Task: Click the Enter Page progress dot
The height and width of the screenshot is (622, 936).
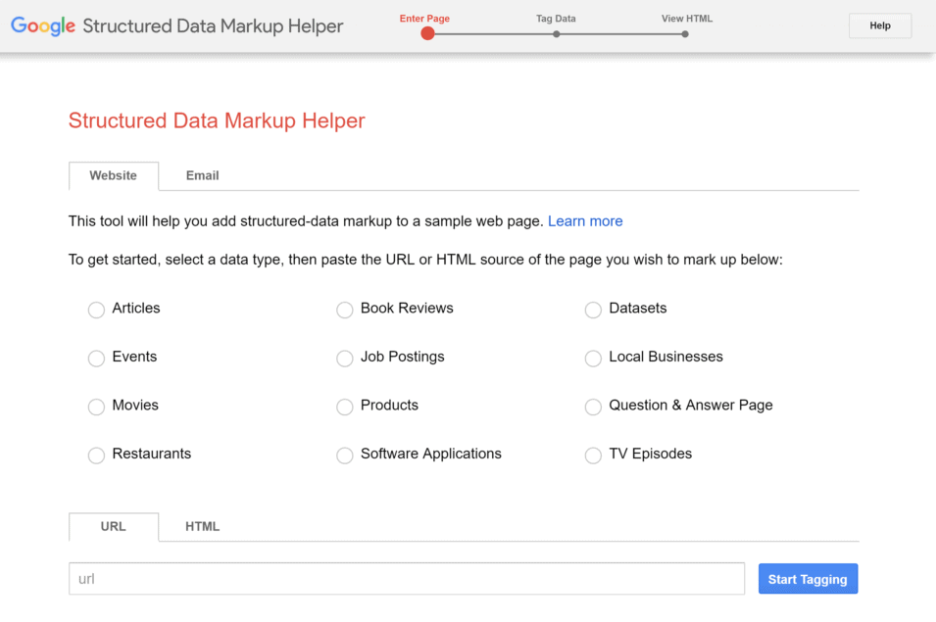Action: [x=427, y=33]
